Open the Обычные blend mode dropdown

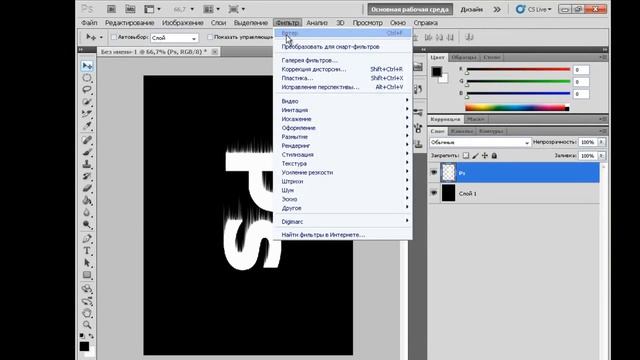[480, 142]
